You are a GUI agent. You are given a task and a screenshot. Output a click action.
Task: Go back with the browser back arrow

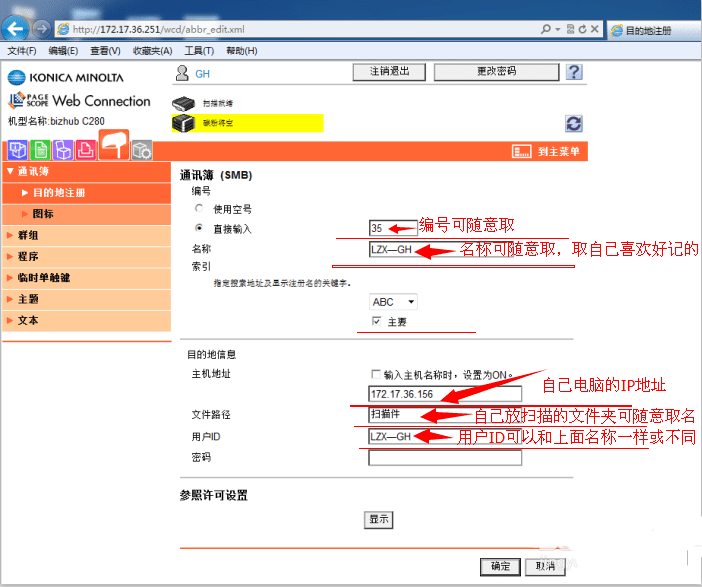[16, 29]
